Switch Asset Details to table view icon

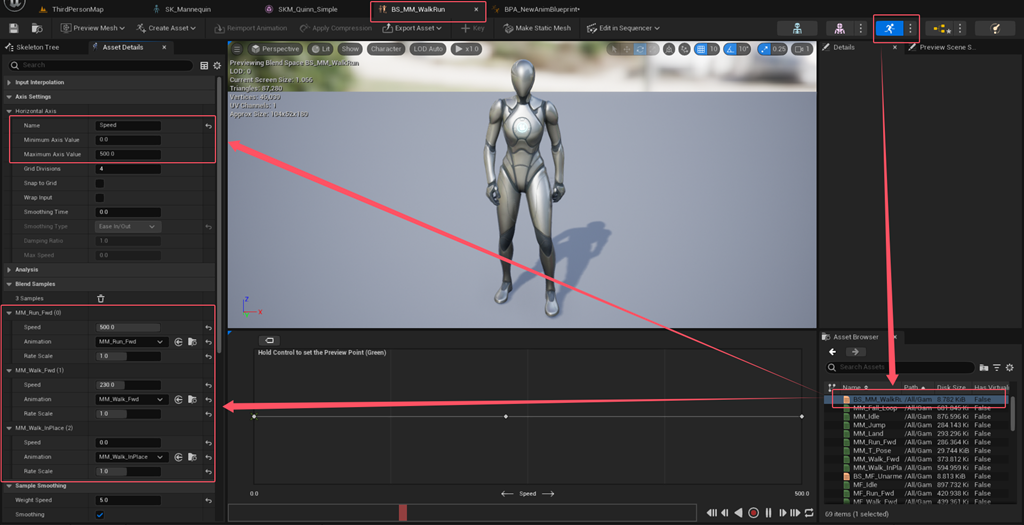click(x=204, y=65)
